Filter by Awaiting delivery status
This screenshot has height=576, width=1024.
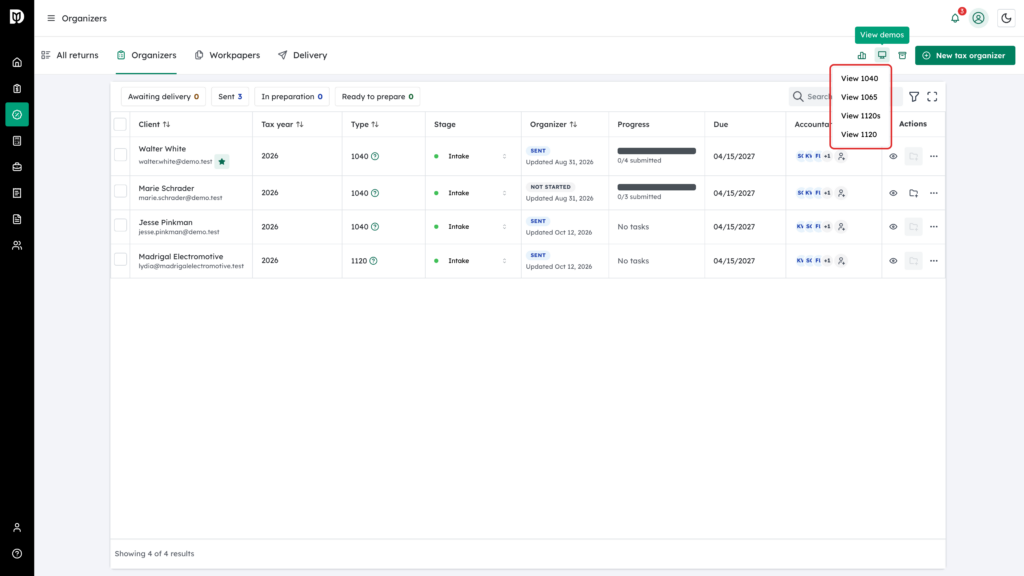tap(163, 97)
